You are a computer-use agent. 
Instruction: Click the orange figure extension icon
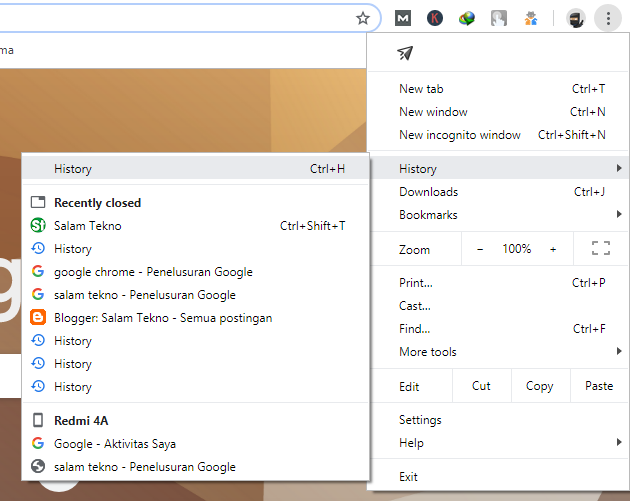[x=531, y=18]
